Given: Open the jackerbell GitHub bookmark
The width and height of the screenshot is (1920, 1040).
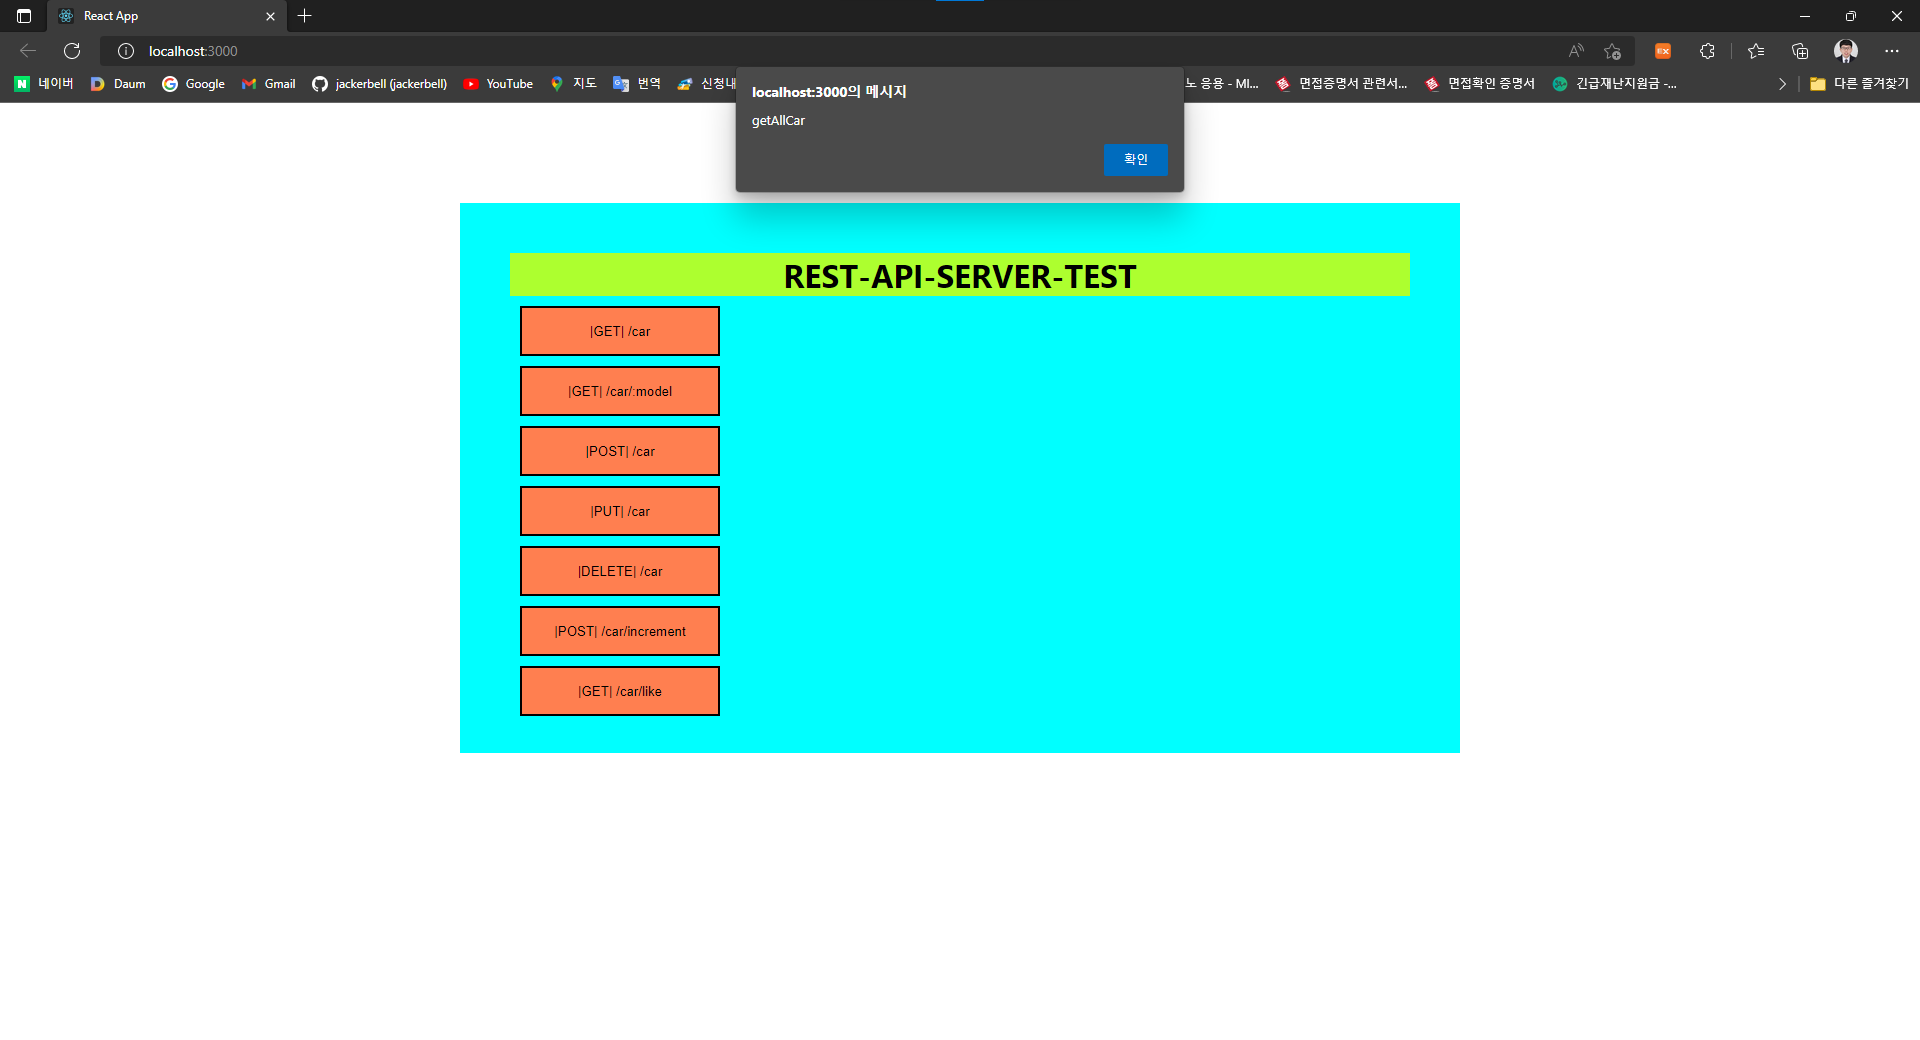Looking at the screenshot, I should tap(379, 84).
